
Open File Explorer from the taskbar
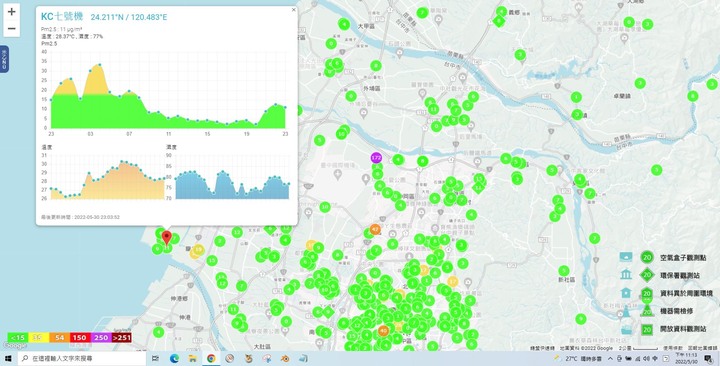[x=193, y=359]
